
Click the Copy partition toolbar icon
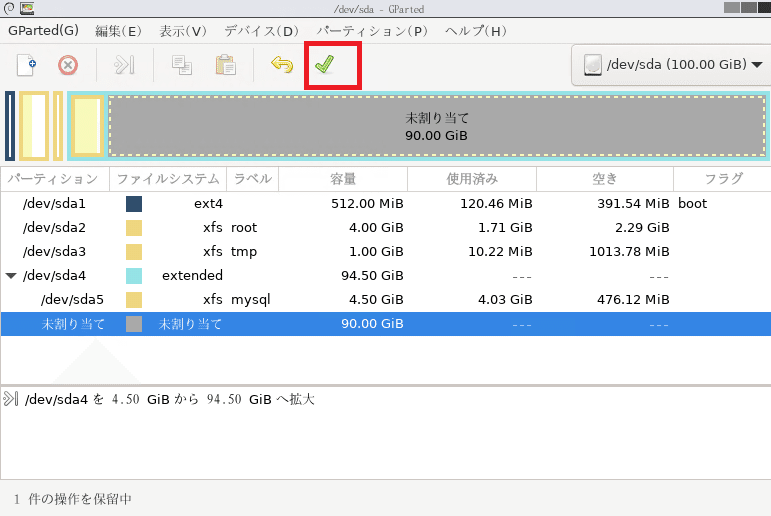(x=181, y=65)
